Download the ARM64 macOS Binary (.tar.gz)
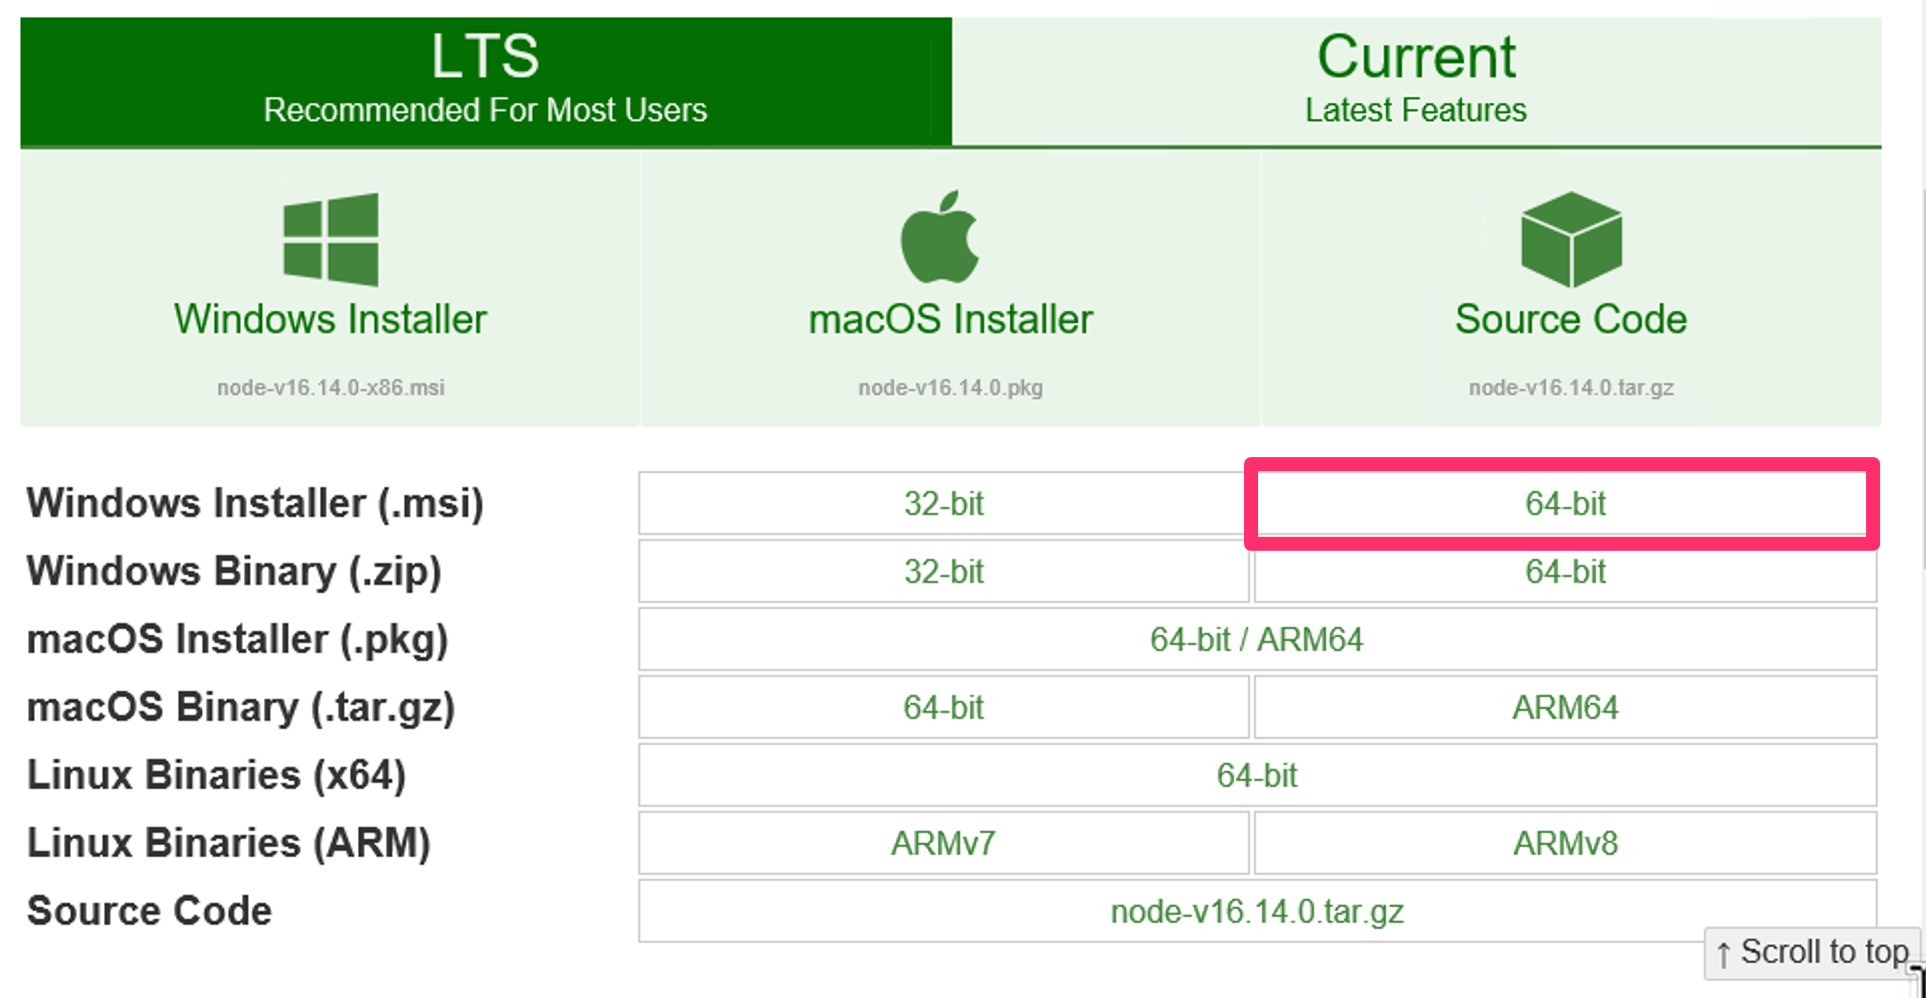 pos(1563,708)
